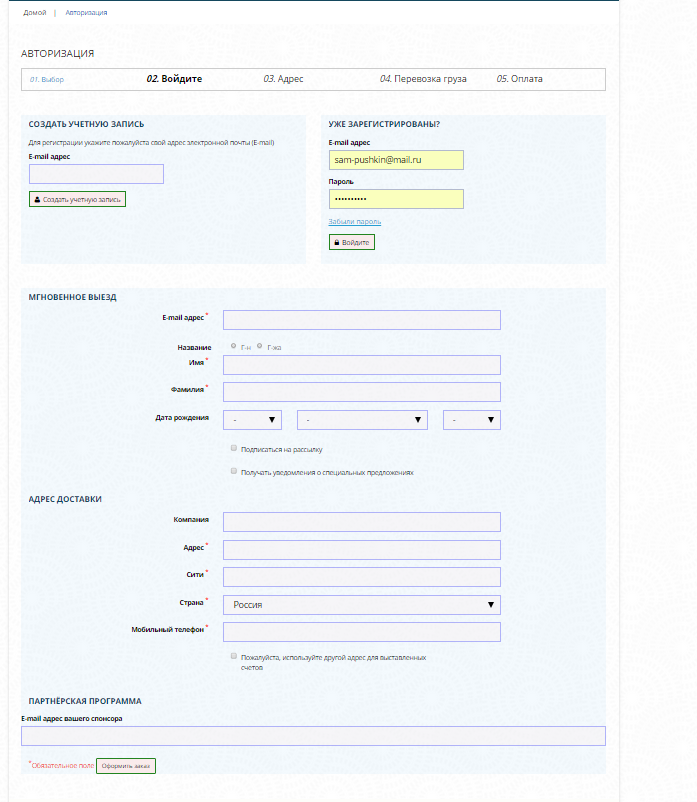Open the birth month dropdown
697x802 pixels.
[362, 420]
